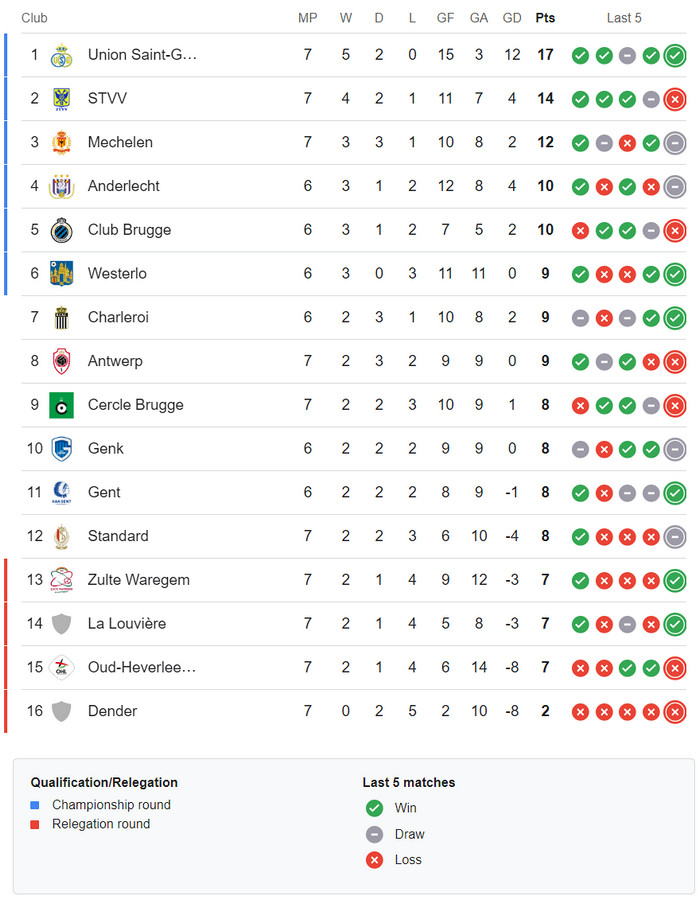Click the STVV club crest

pyautogui.click(x=61, y=99)
